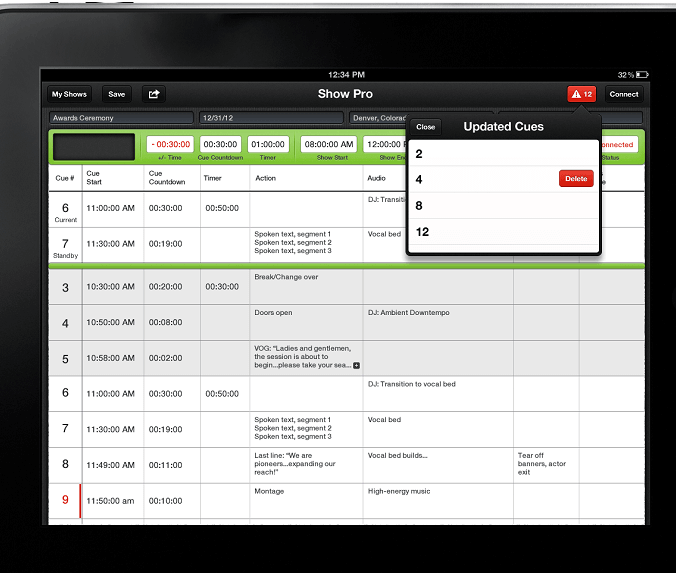Screen dimensions: 676x573
Task: Delete updated cue 4
Action: coord(576,178)
